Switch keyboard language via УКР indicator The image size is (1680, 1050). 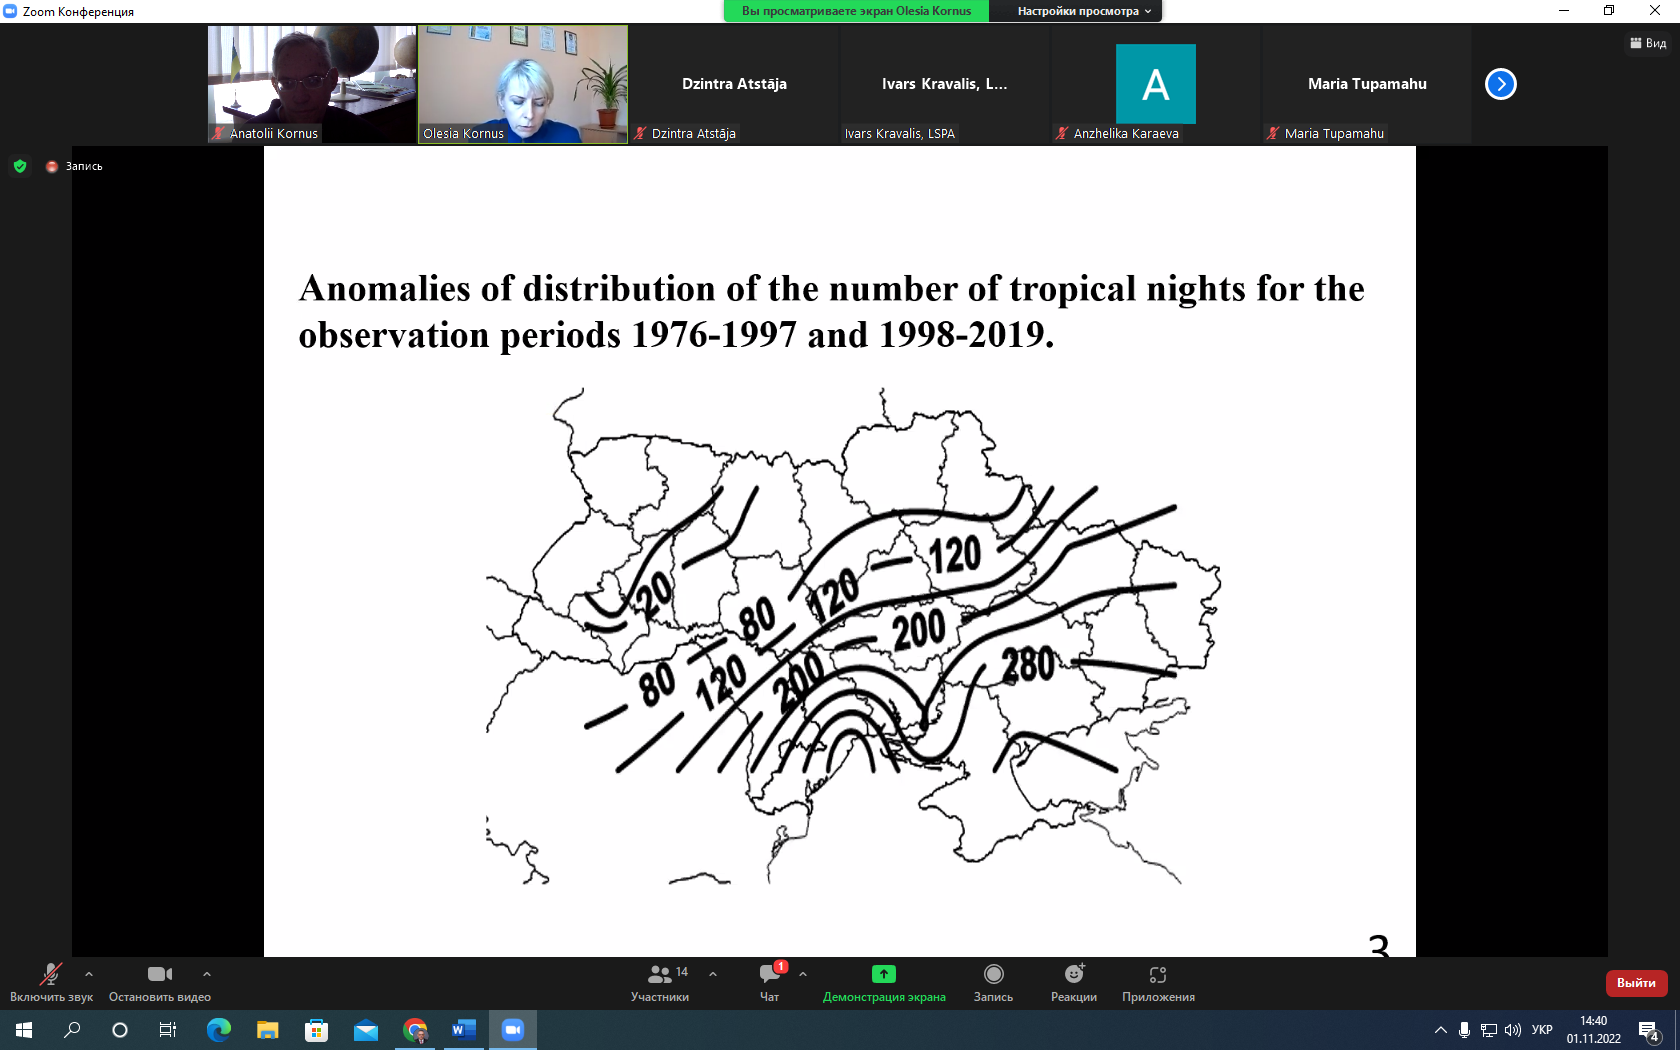pos(1542,1029)
